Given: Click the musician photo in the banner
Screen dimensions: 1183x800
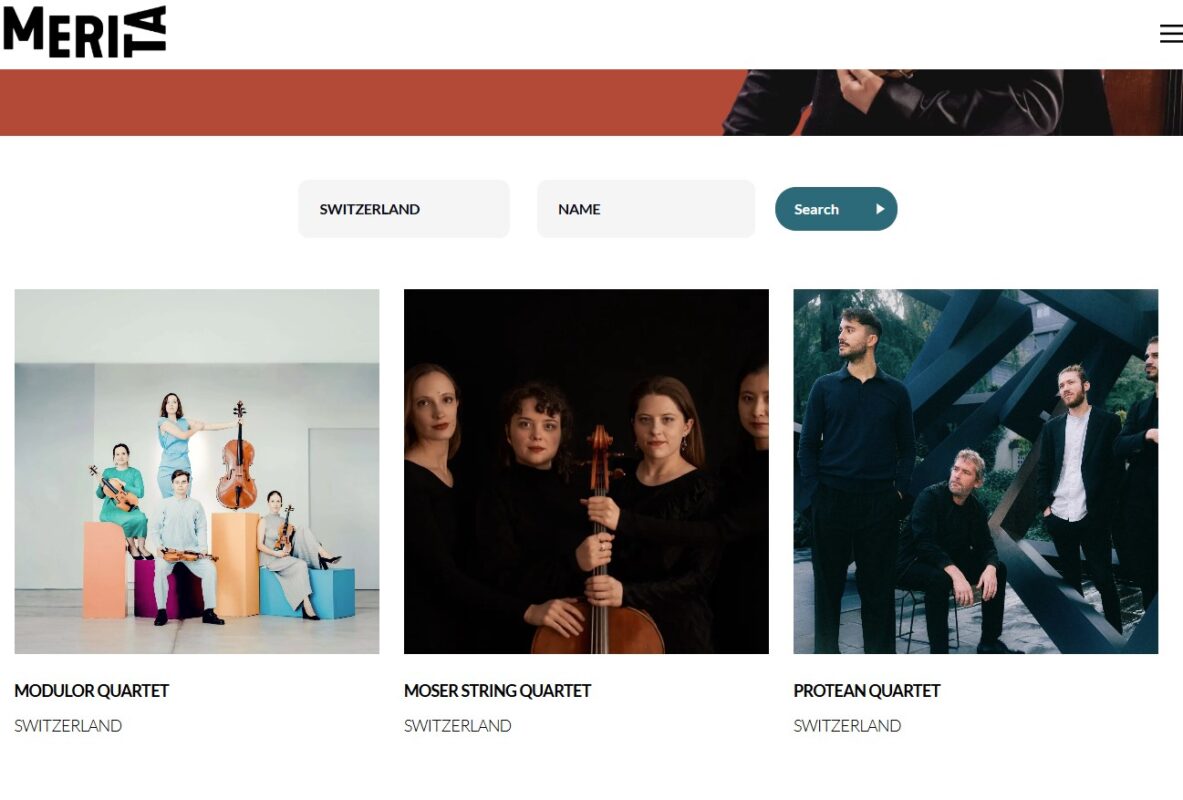Looking at the screenshot, I should click(x=952, y=103).
